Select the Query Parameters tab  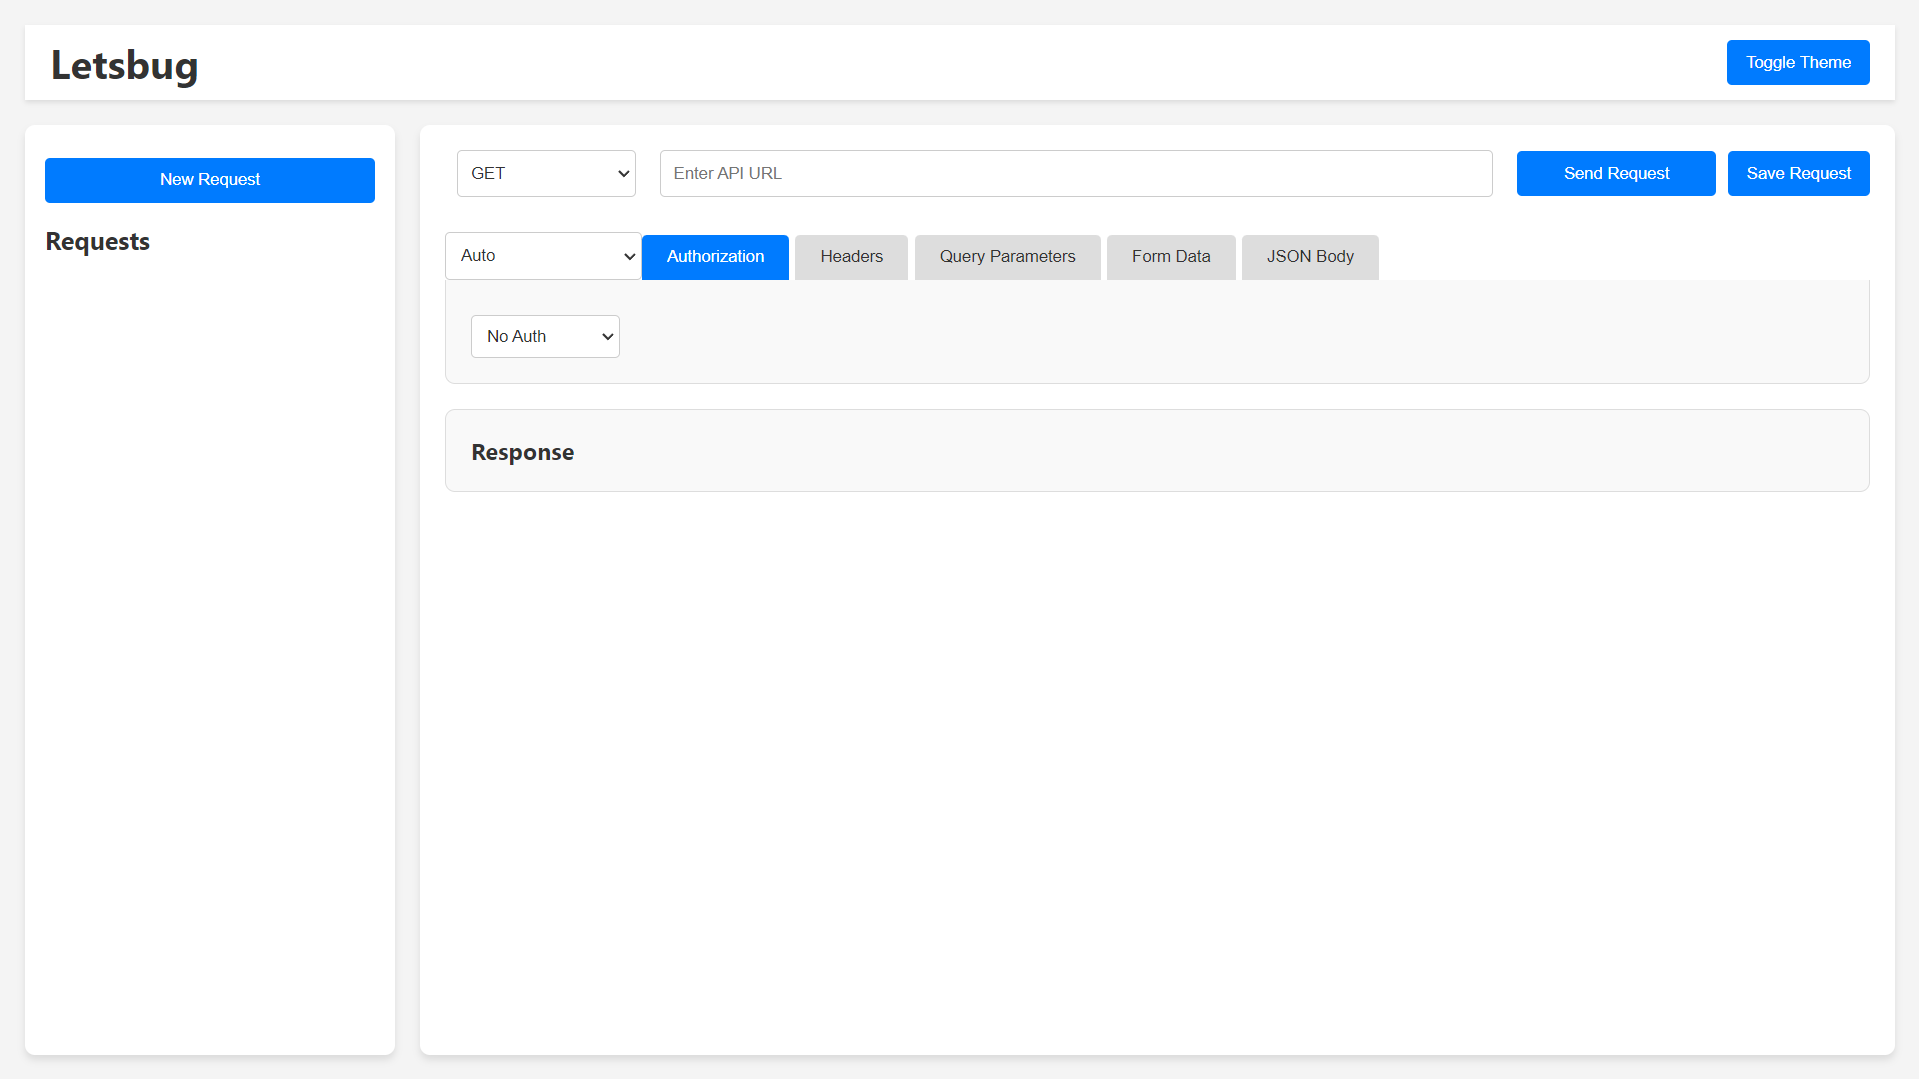point(1007,257)
